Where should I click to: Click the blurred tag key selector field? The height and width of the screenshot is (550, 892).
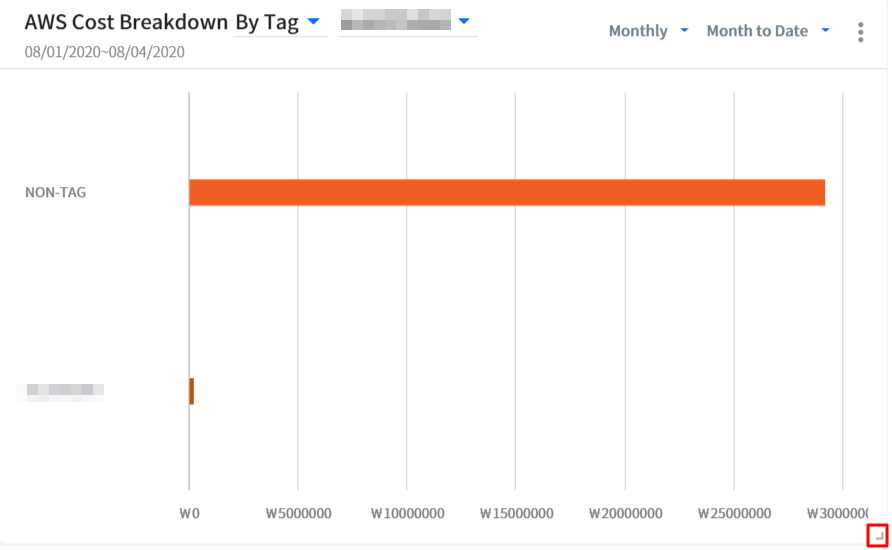[396, 20]
